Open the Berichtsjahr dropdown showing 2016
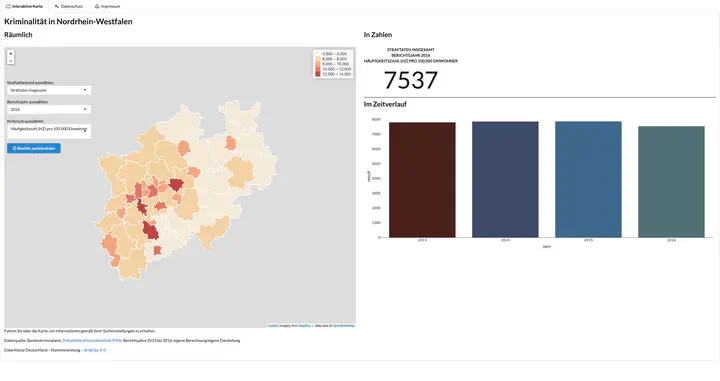720x381 pixels. [x=49, y=110]
